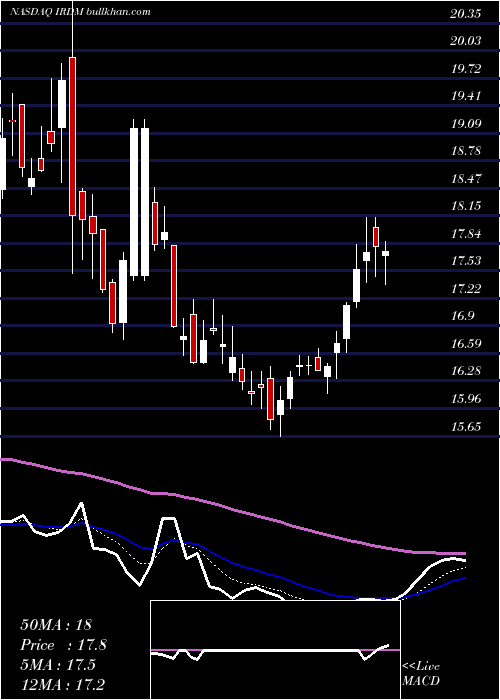Click the 18.47 price axis label
This screenshot has height=700, width=500.
466,179
